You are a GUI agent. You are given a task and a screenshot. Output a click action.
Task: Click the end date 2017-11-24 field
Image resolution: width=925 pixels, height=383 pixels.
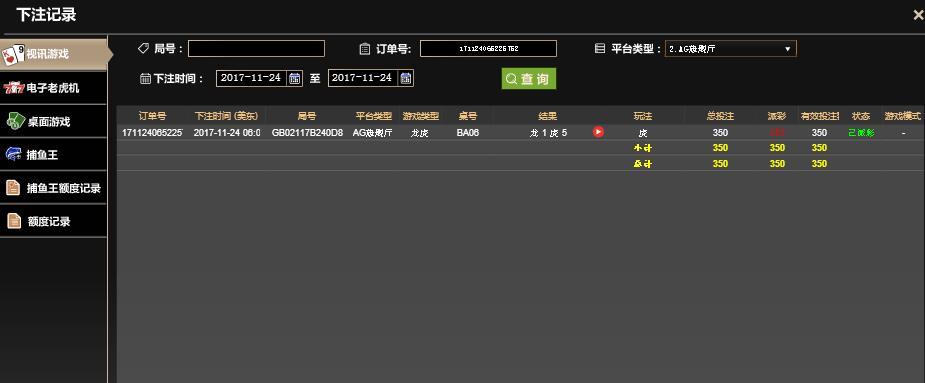[x=363, y=78]
